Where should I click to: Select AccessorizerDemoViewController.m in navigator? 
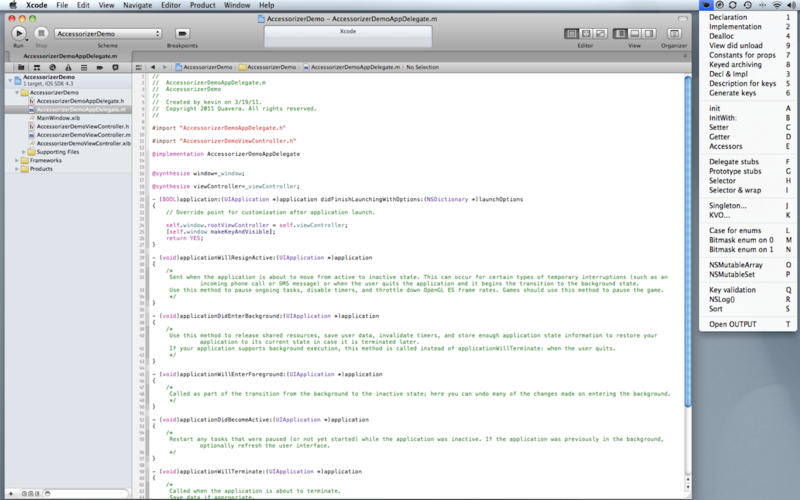click(84, 135)
